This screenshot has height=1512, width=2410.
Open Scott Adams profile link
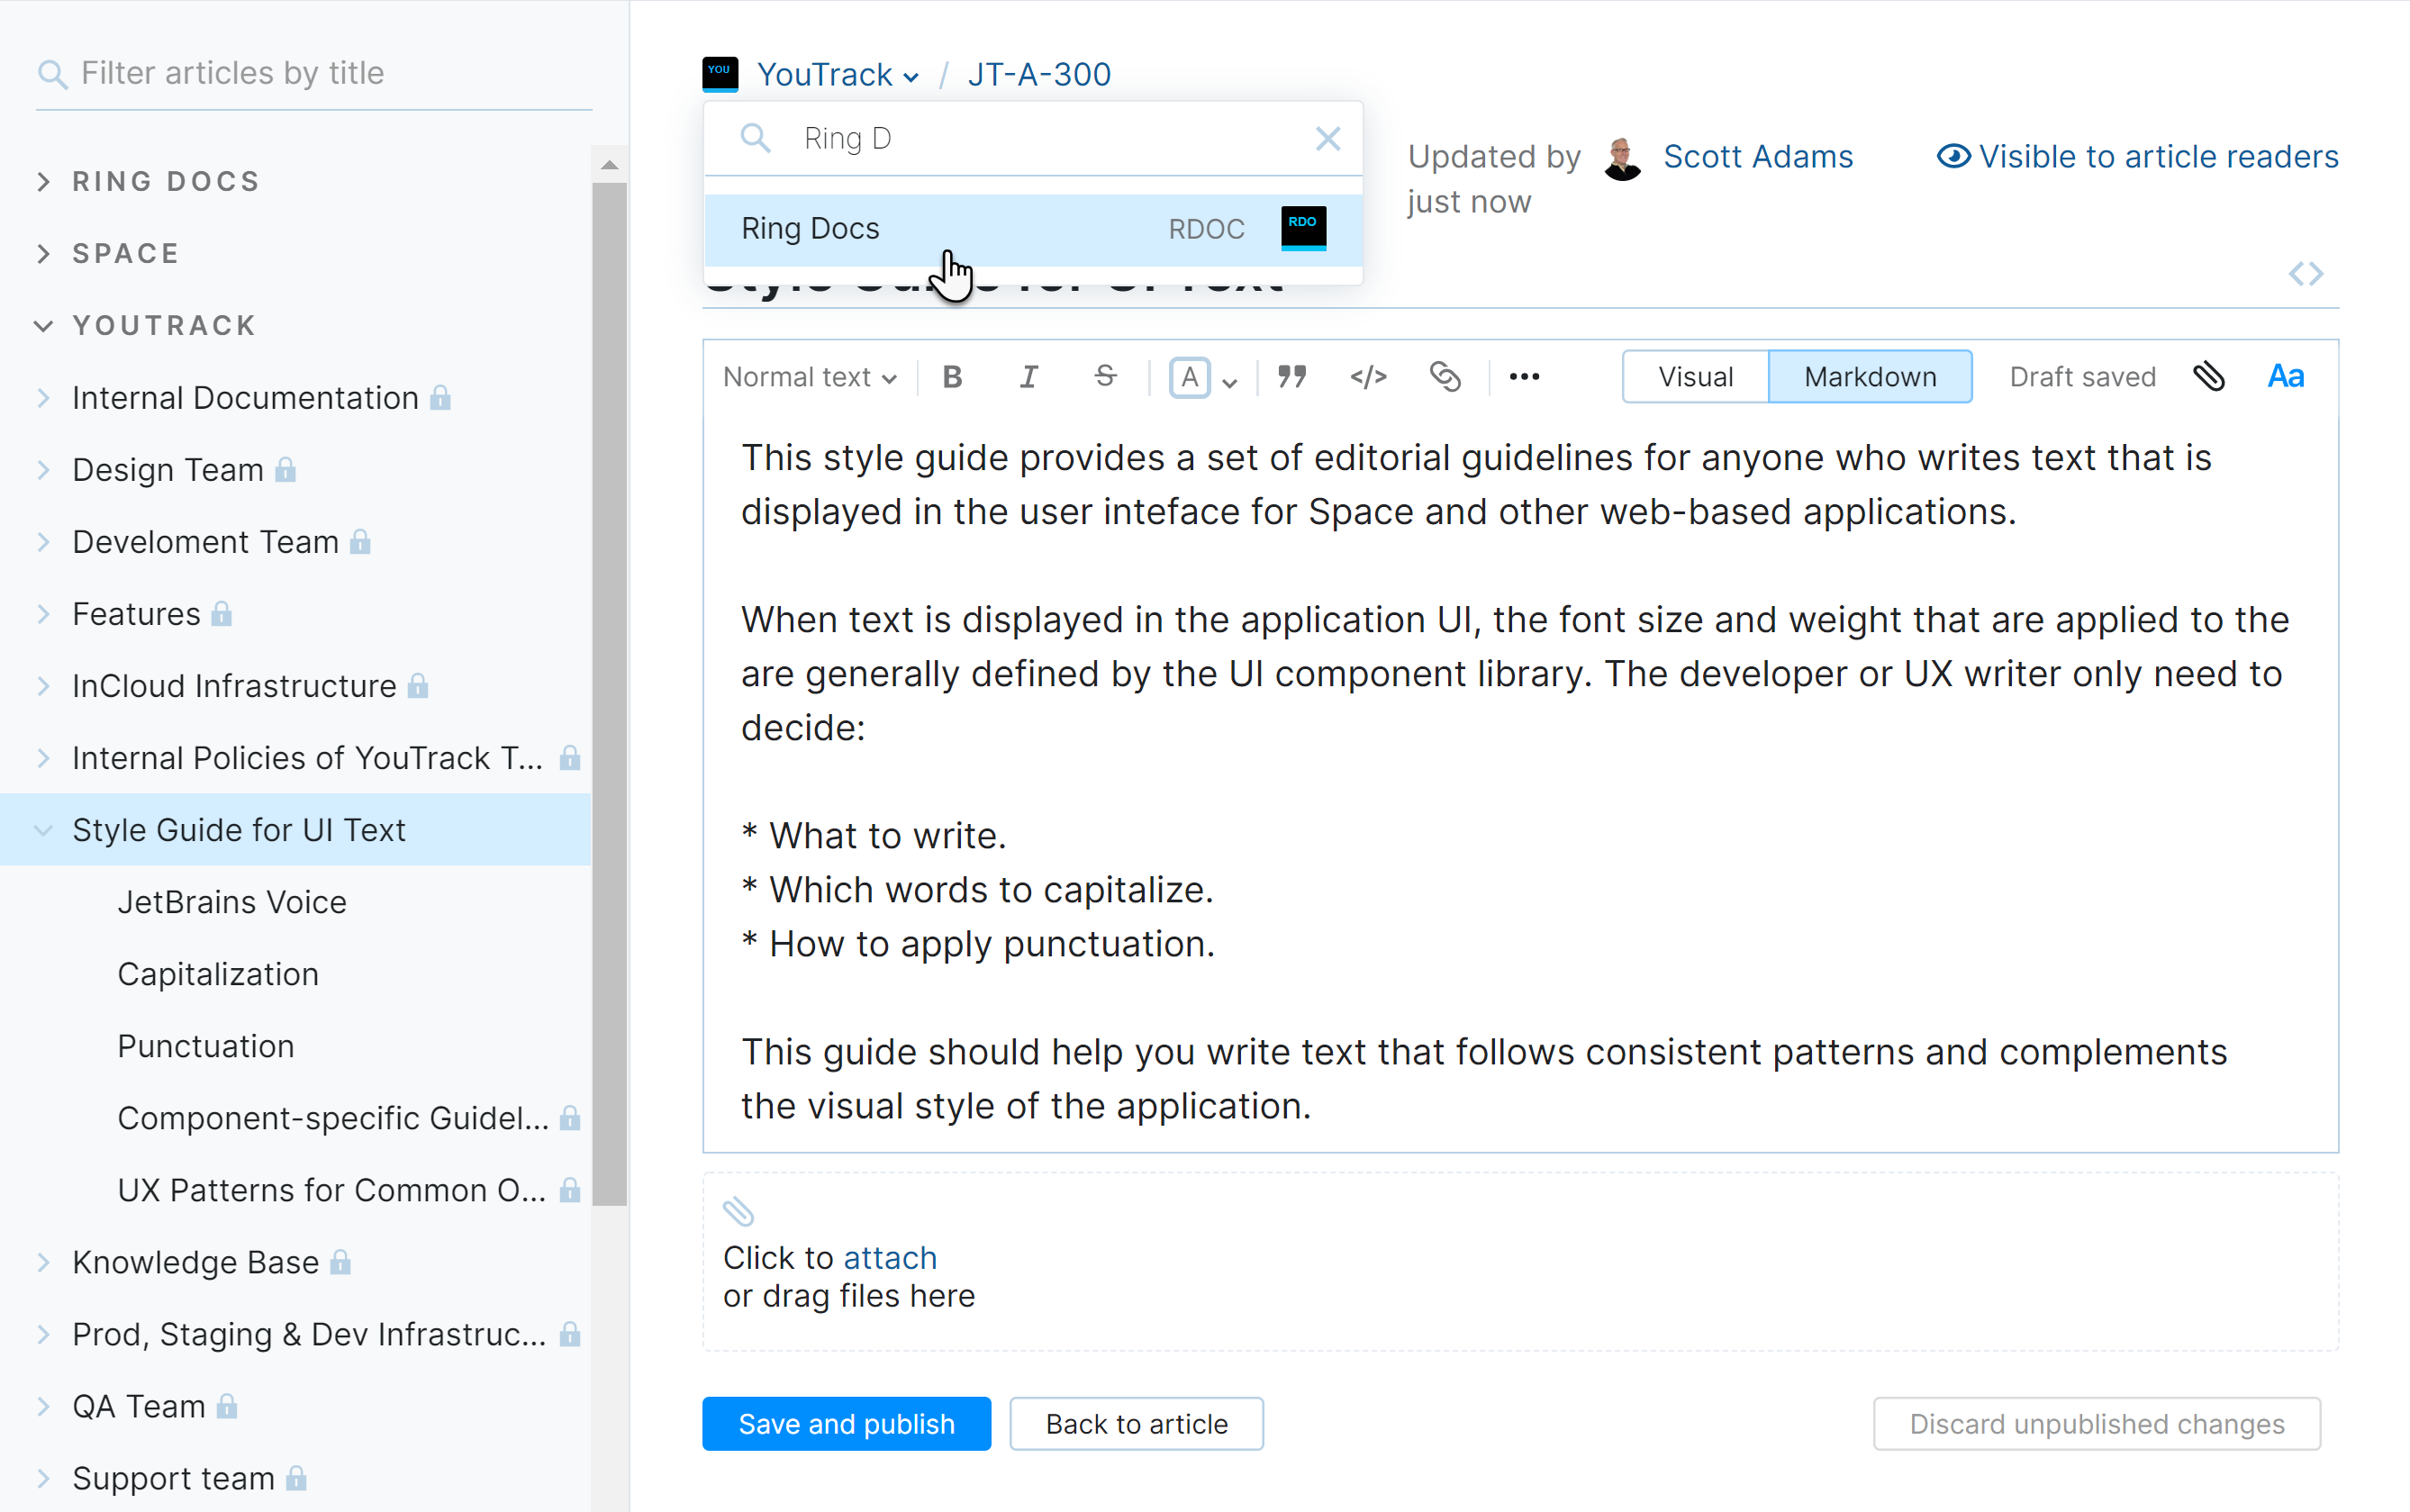coord(1757,156)
